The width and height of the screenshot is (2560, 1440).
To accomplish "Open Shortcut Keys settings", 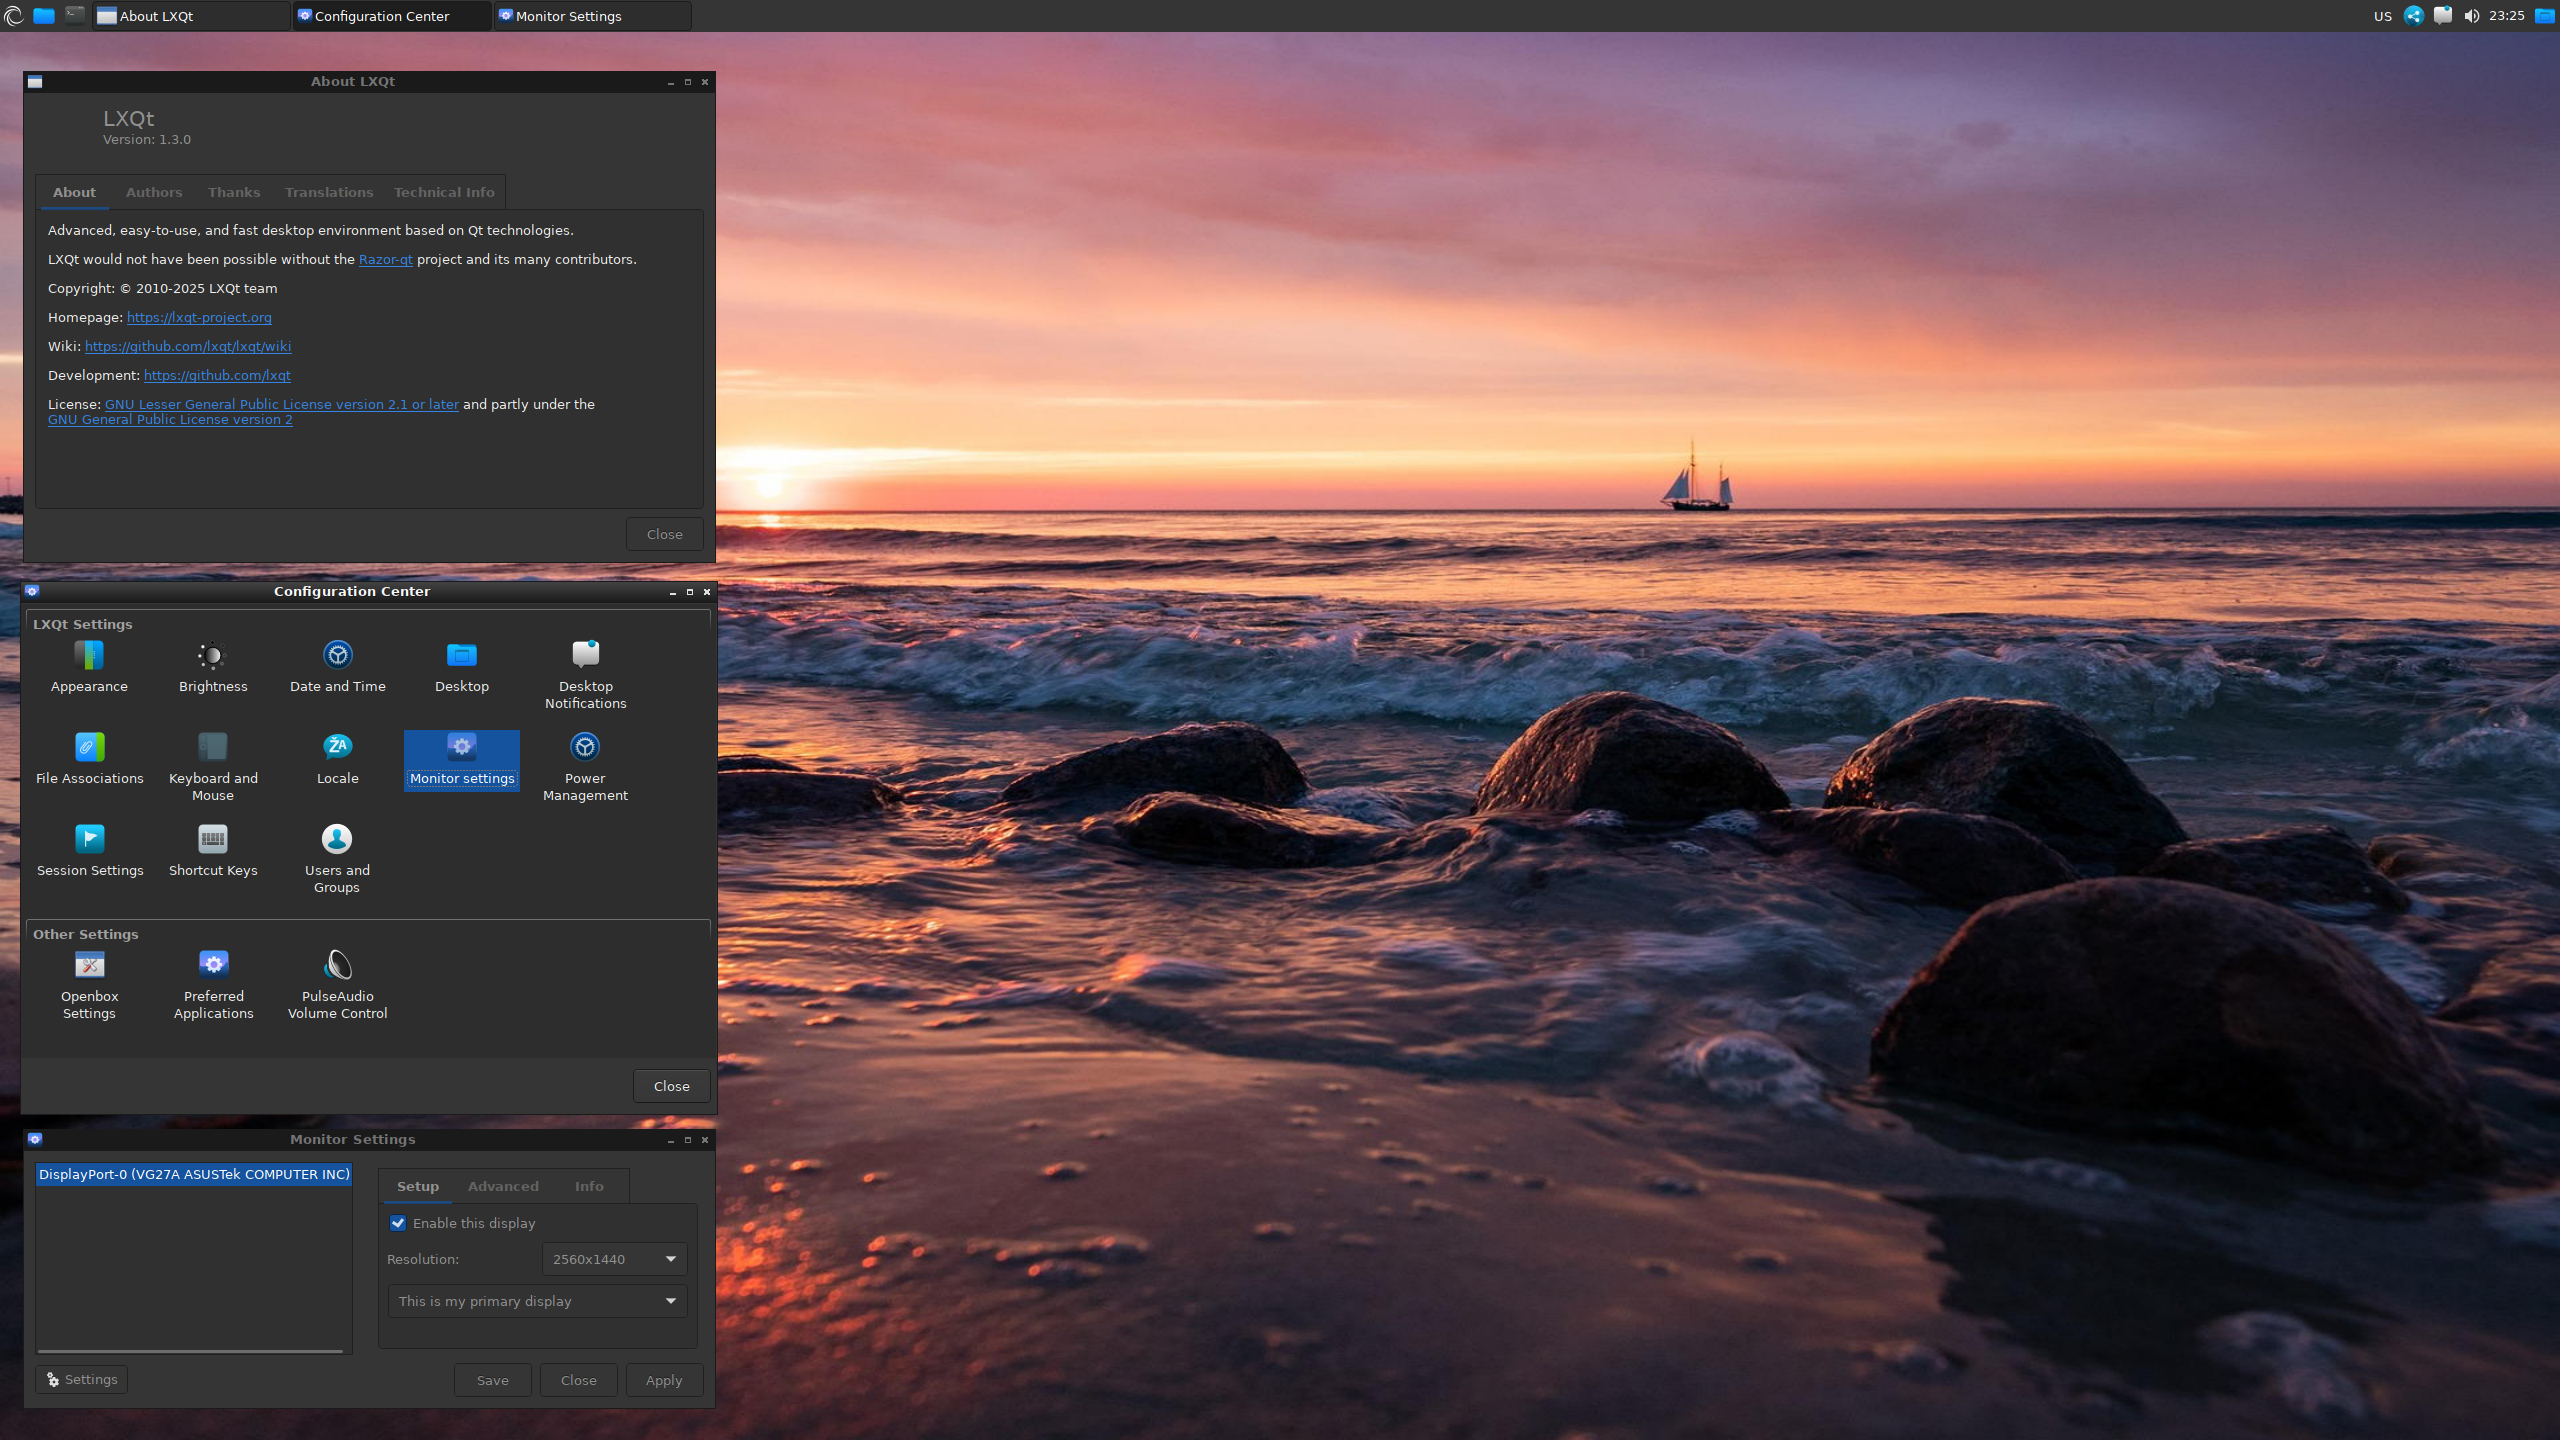I will click(x=212, y=840).
